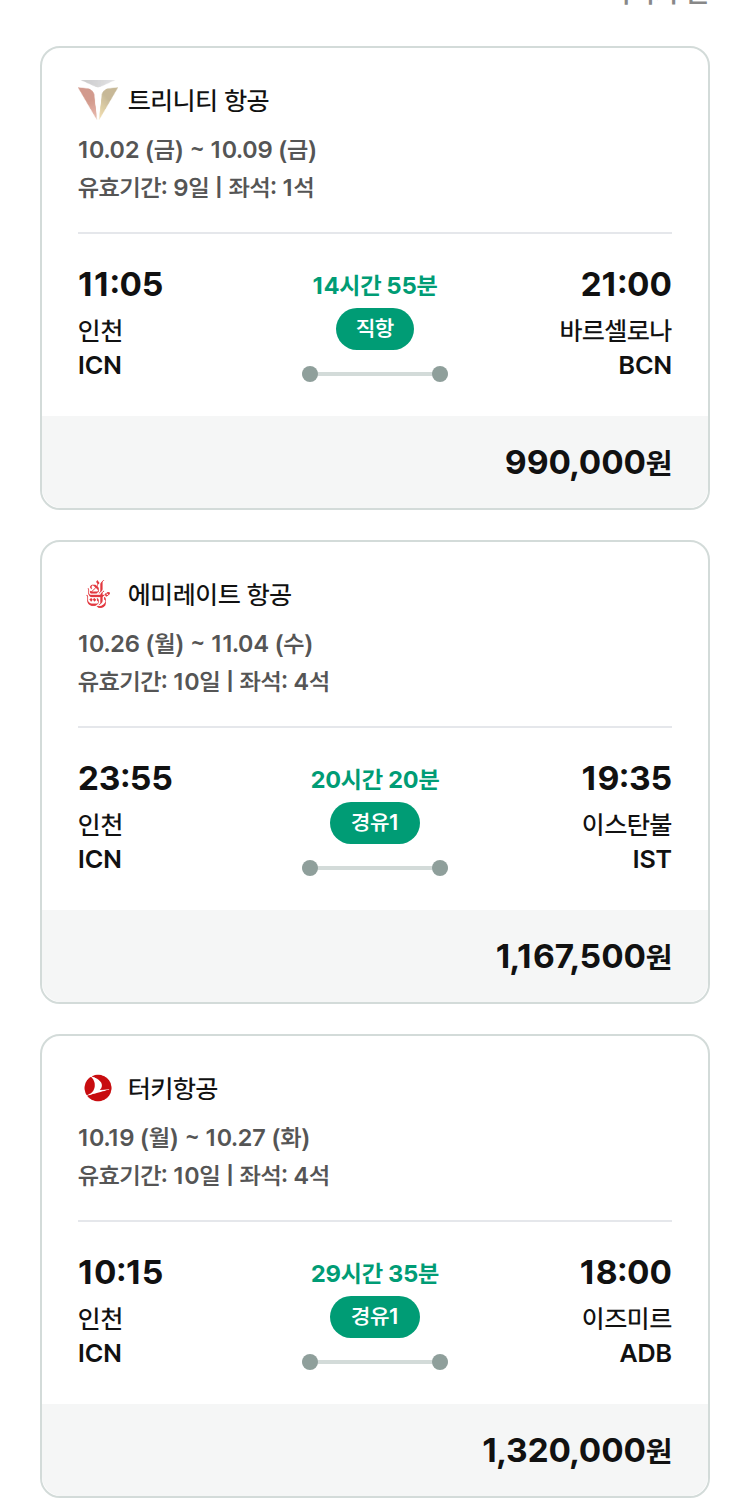This screenshot has height=1510, width=750.
Task: Click the 에미레이트 항공 airline name
Action: [210, 595]
